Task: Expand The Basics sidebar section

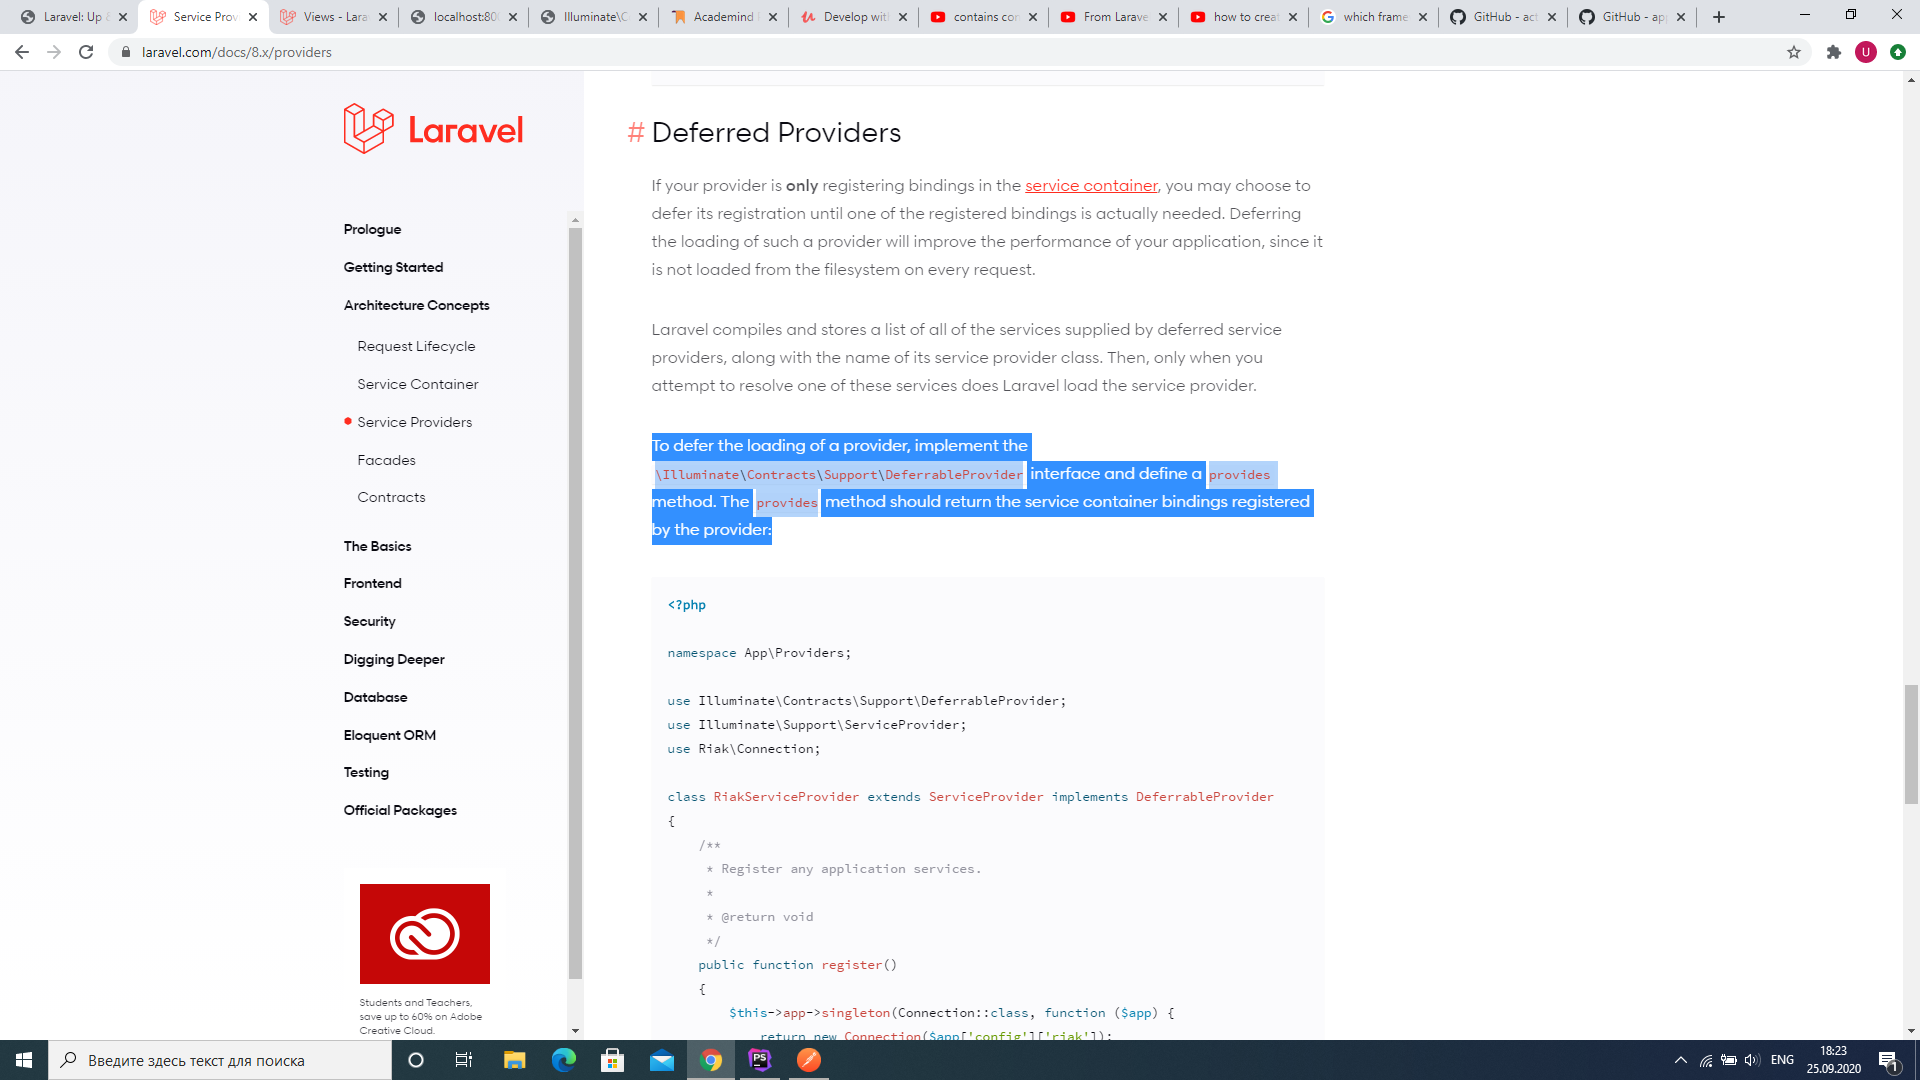Action: tap(377, 546)
